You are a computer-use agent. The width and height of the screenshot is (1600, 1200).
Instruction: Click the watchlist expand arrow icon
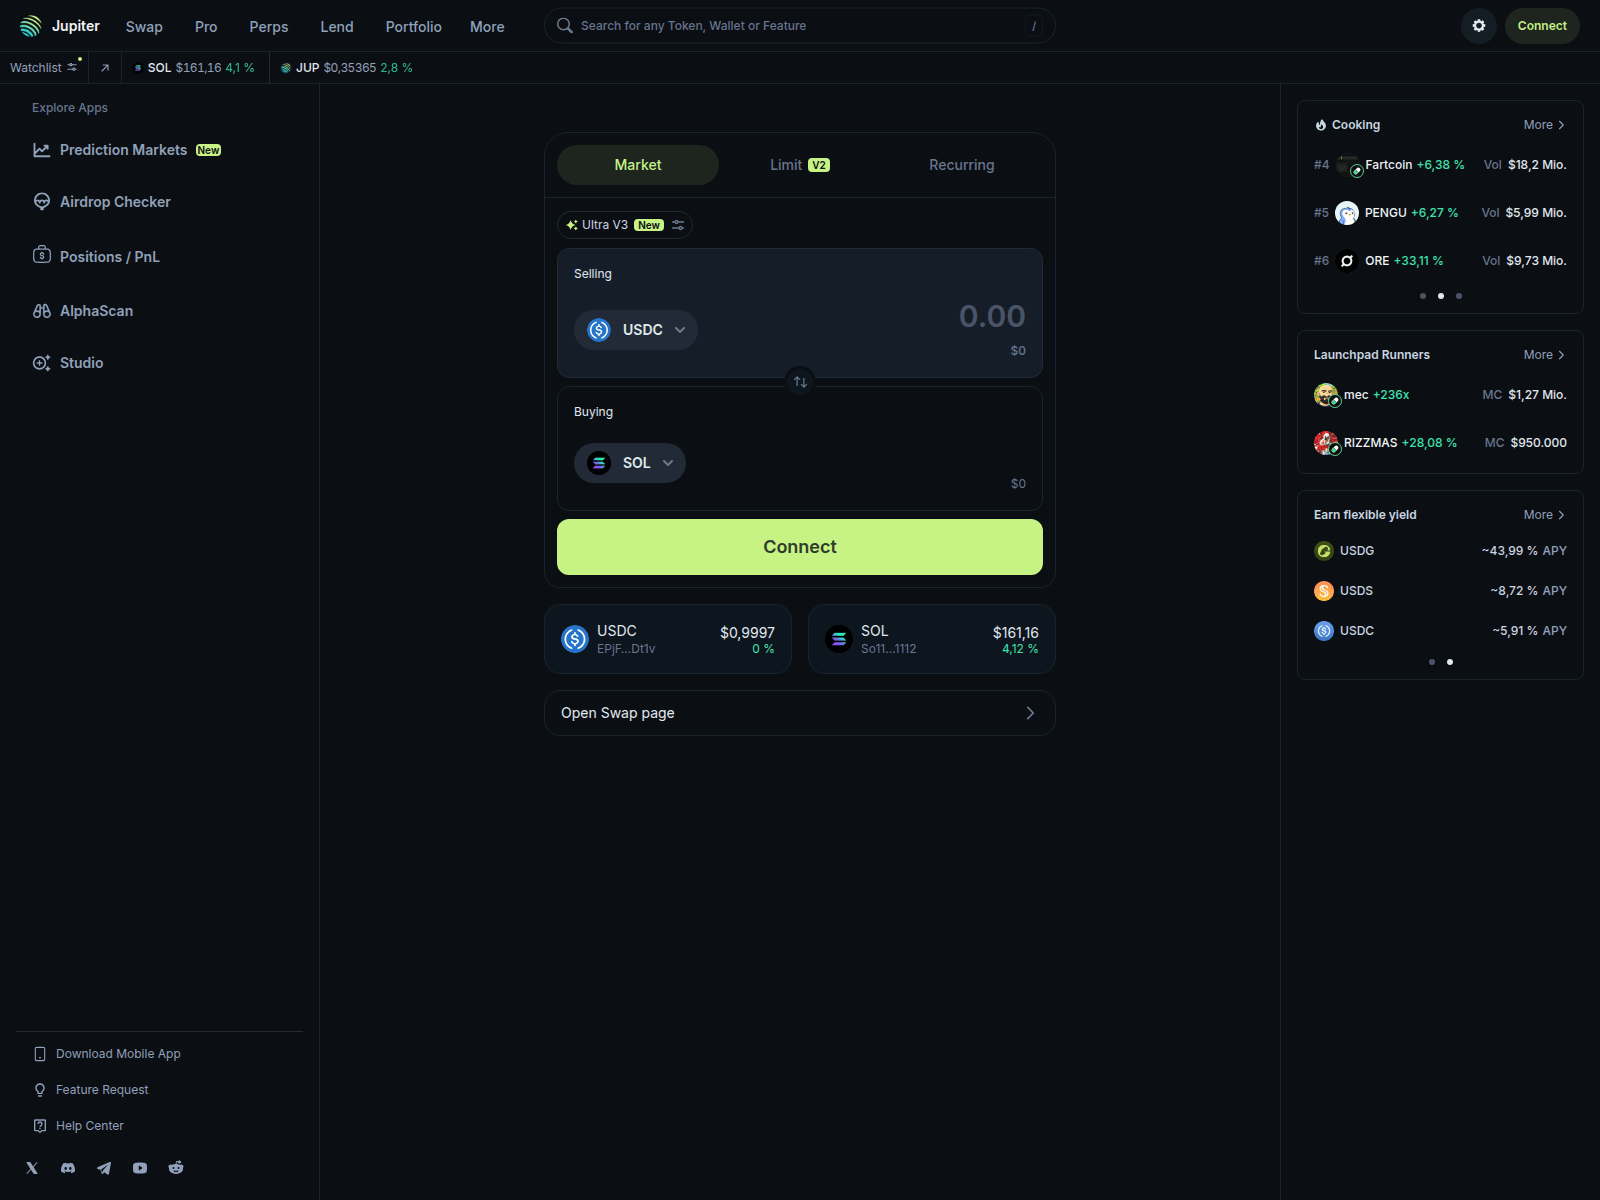[104, 68]
